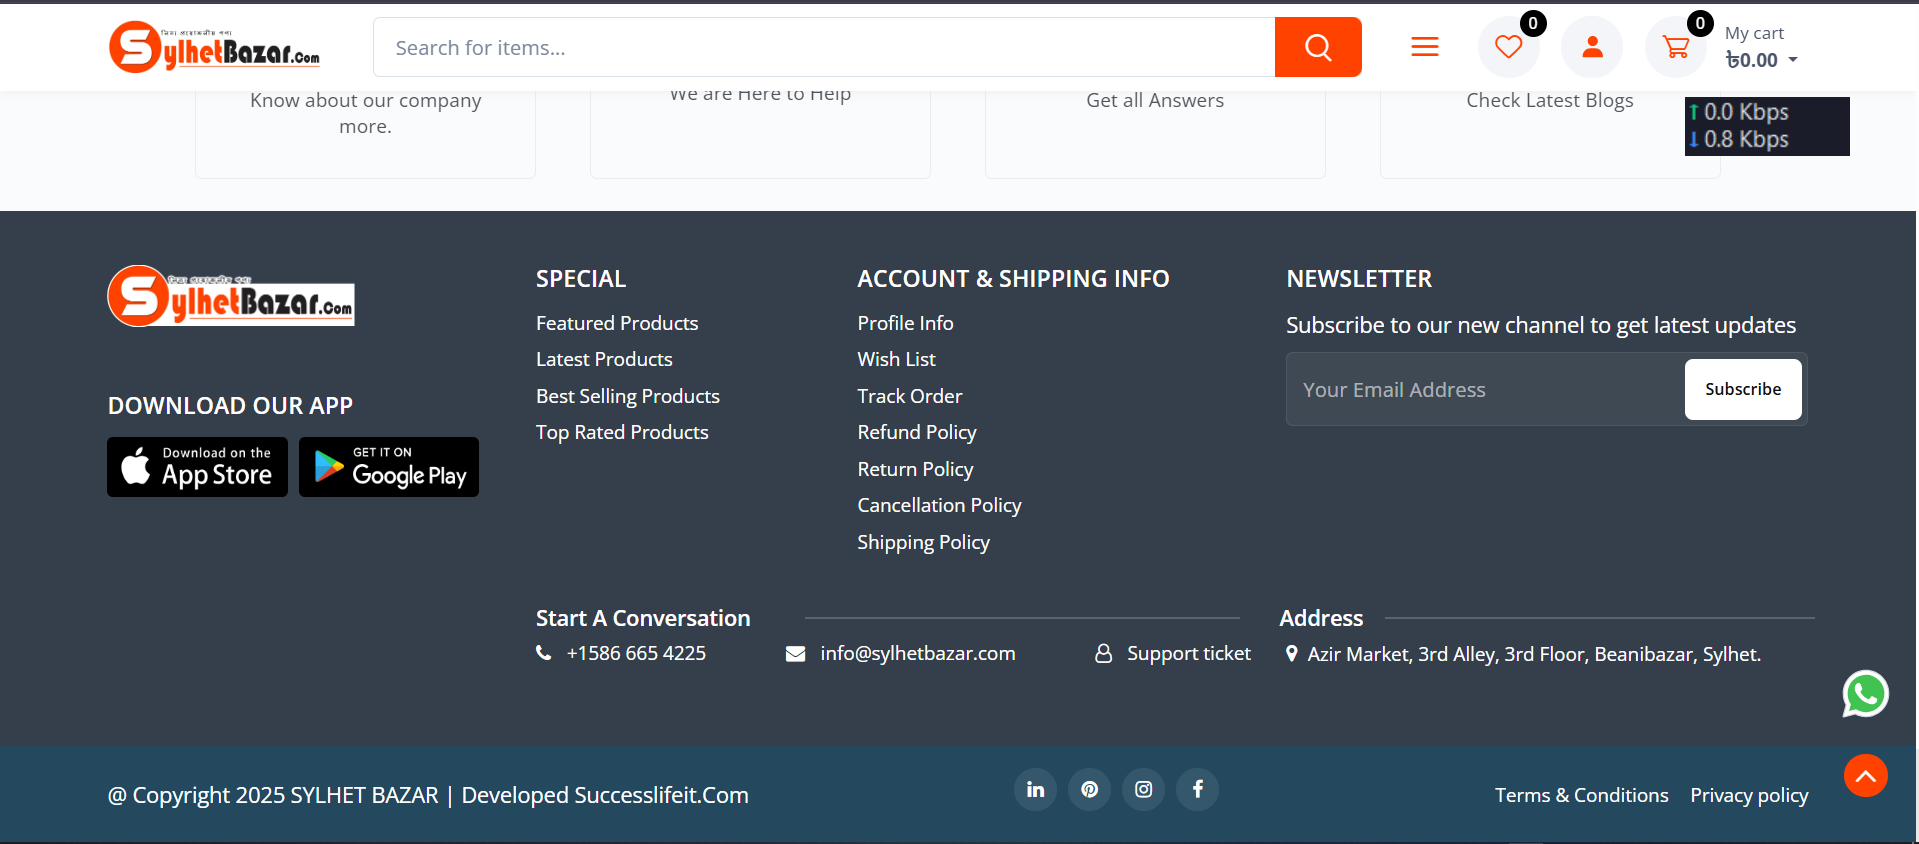Open the WhatsApp chat icon

click(1865, 694)
